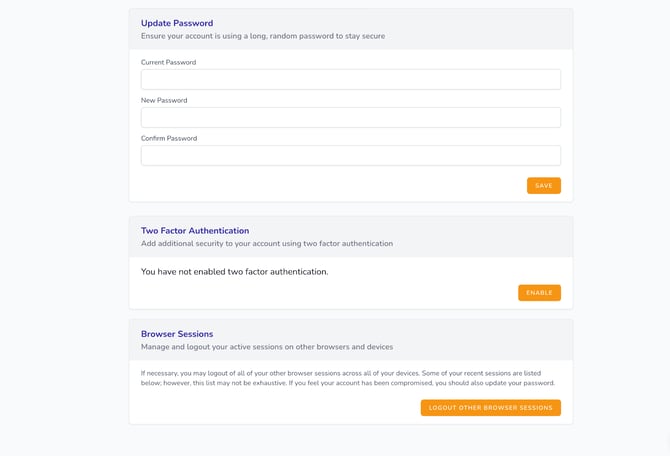Click the browser sessions explanation paragraph
The height and width of the screenshot is (456, 670).
tap(348, 377)
